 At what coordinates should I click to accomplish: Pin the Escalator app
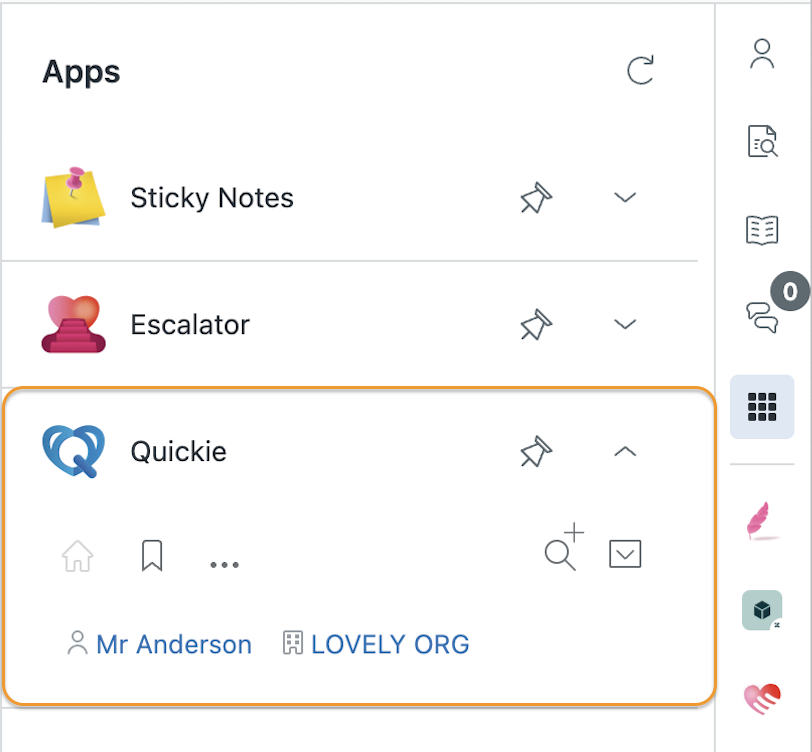(536, 324)
